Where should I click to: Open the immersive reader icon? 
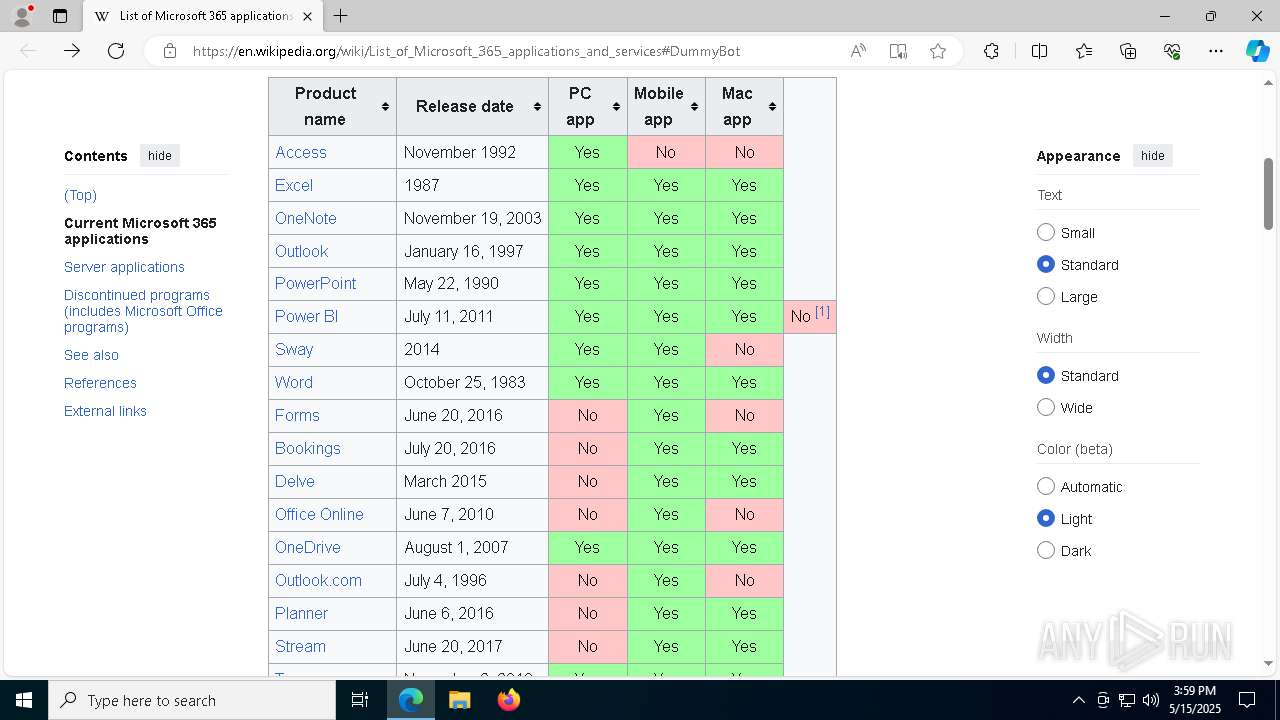898,51
